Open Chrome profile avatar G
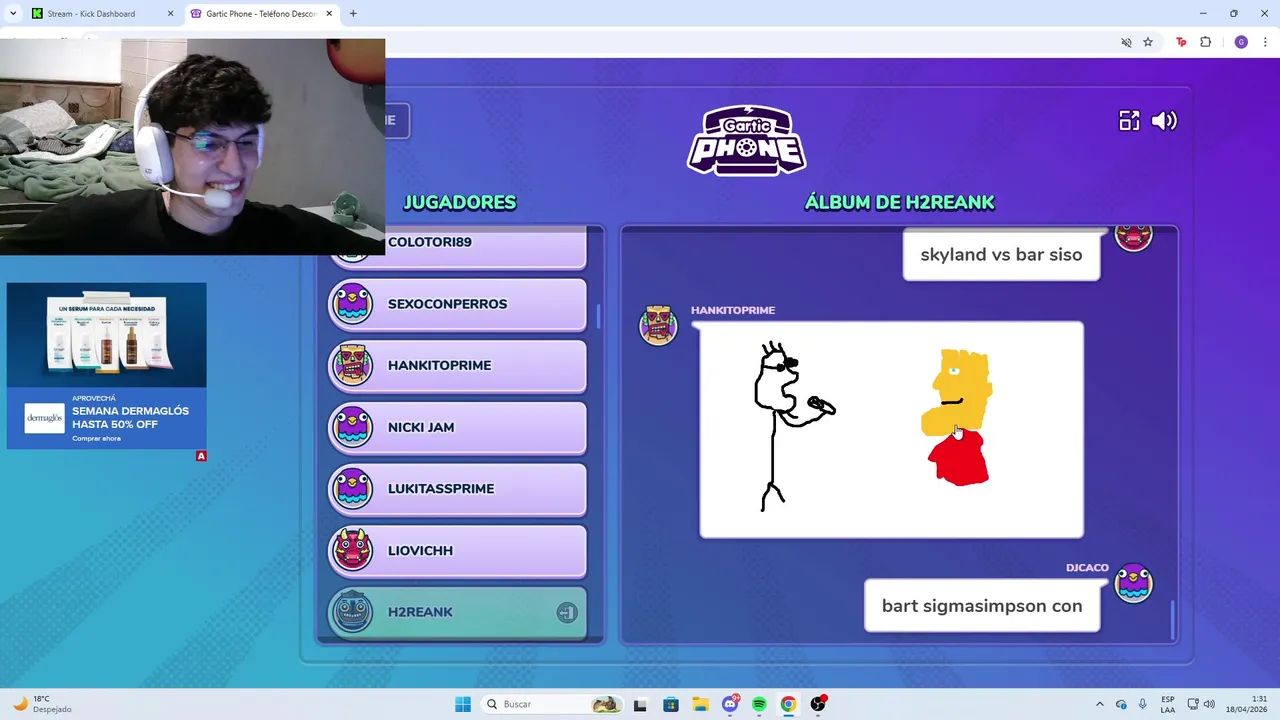 pyautogui.click(x=1241, y=42)
